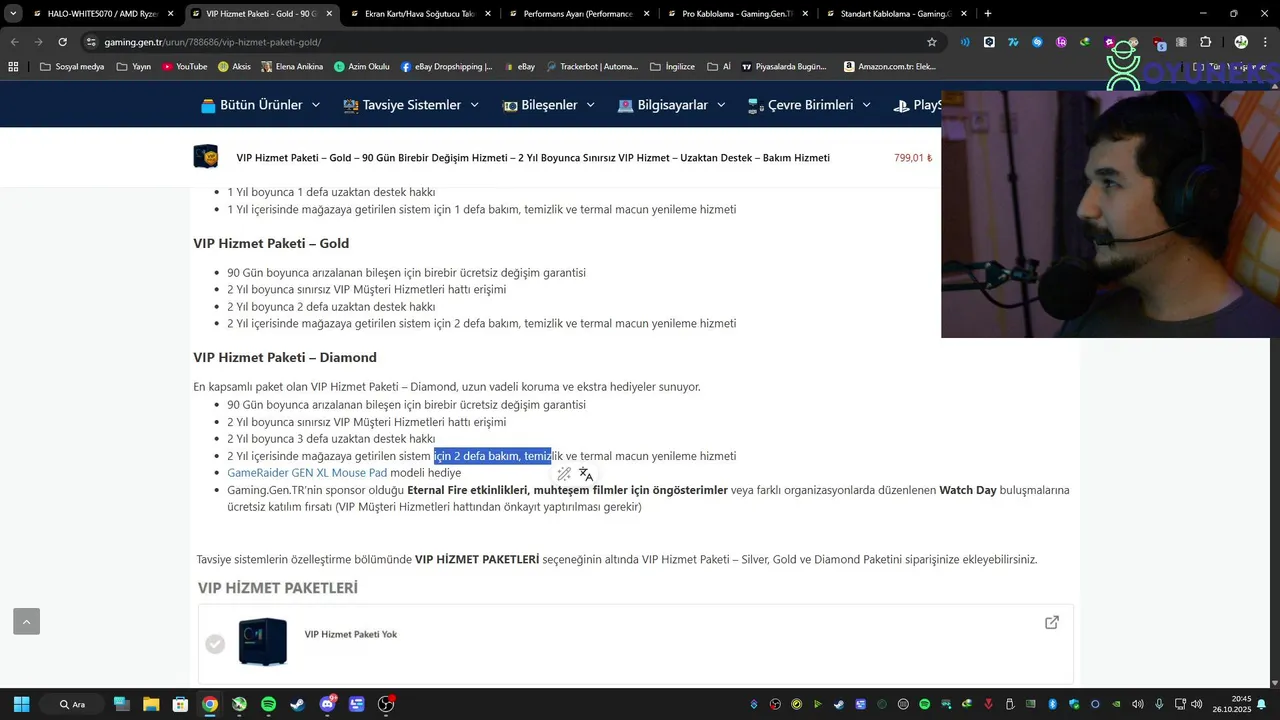This screenshot has width=1280, height=720.
Task: Open the Chrome three-dot menu
Action: [x=1265, y=42]
